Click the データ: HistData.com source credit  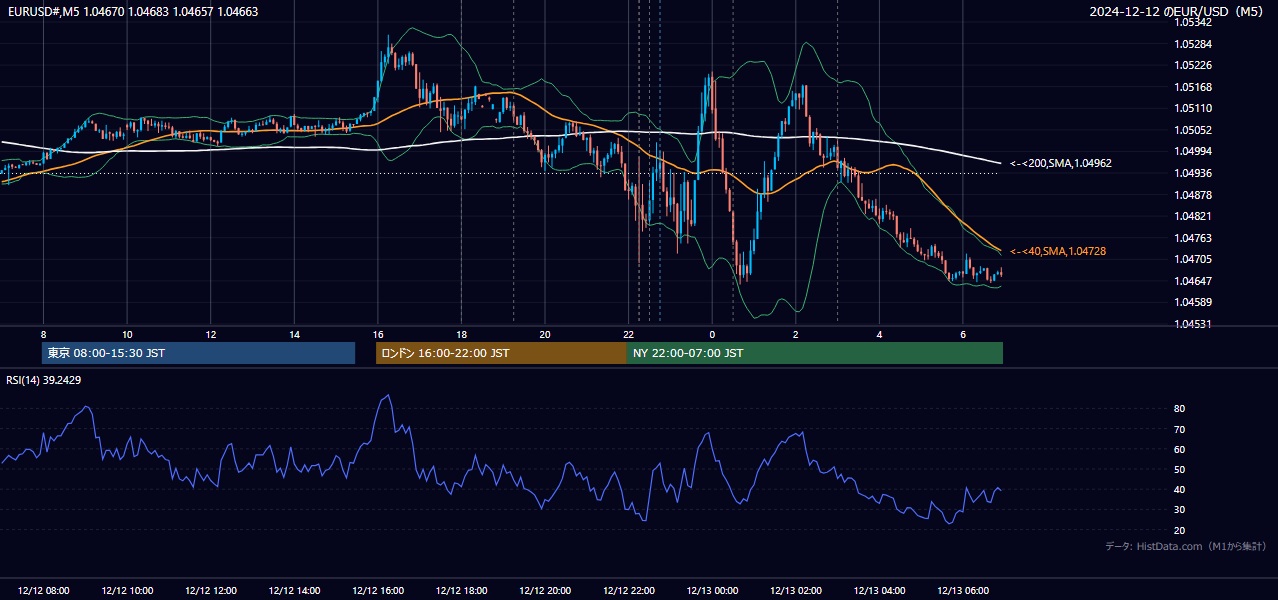pos(1185,546)
